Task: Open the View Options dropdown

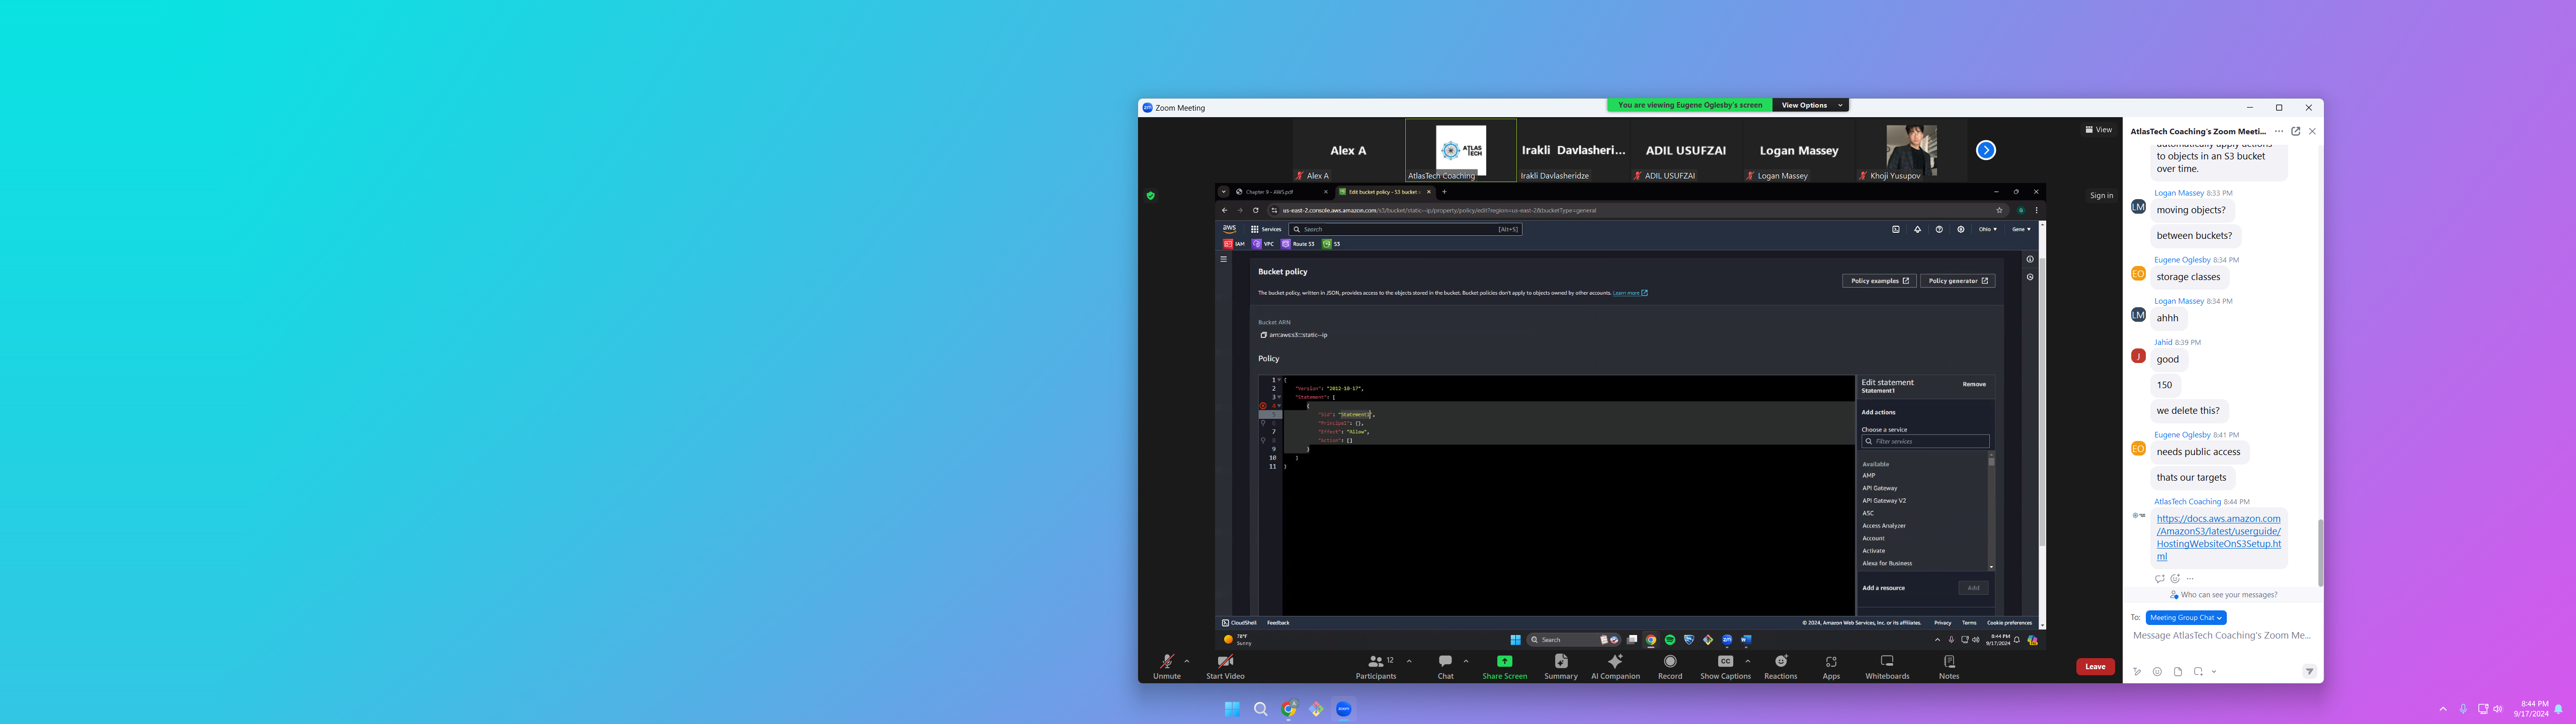Action: pyautogui.click(x=1810, y=105)
